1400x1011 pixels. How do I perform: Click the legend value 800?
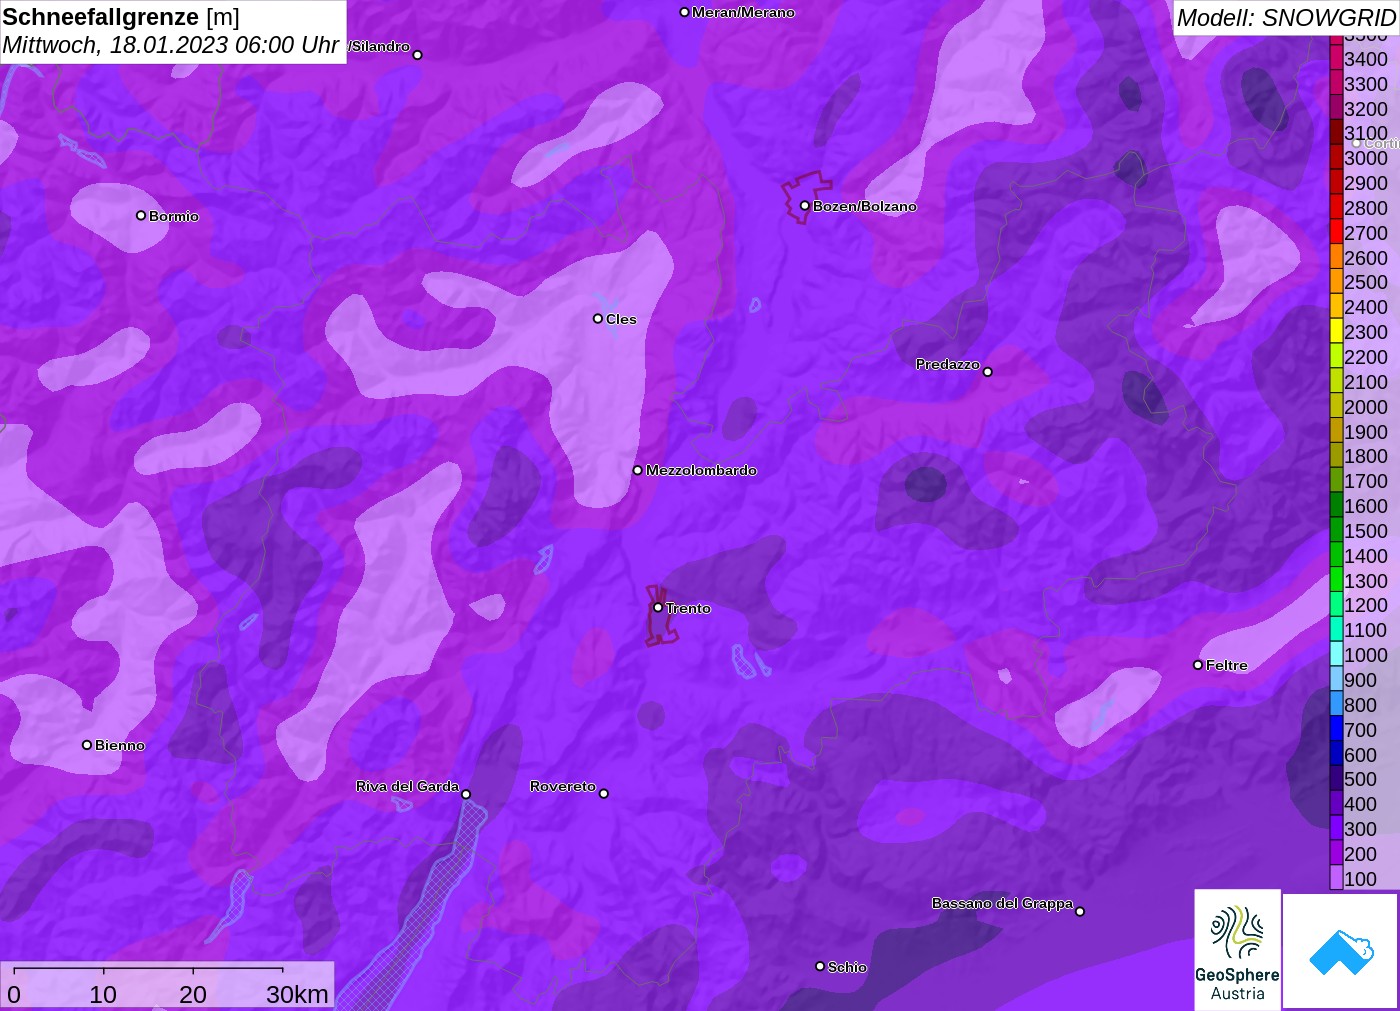1360,705
